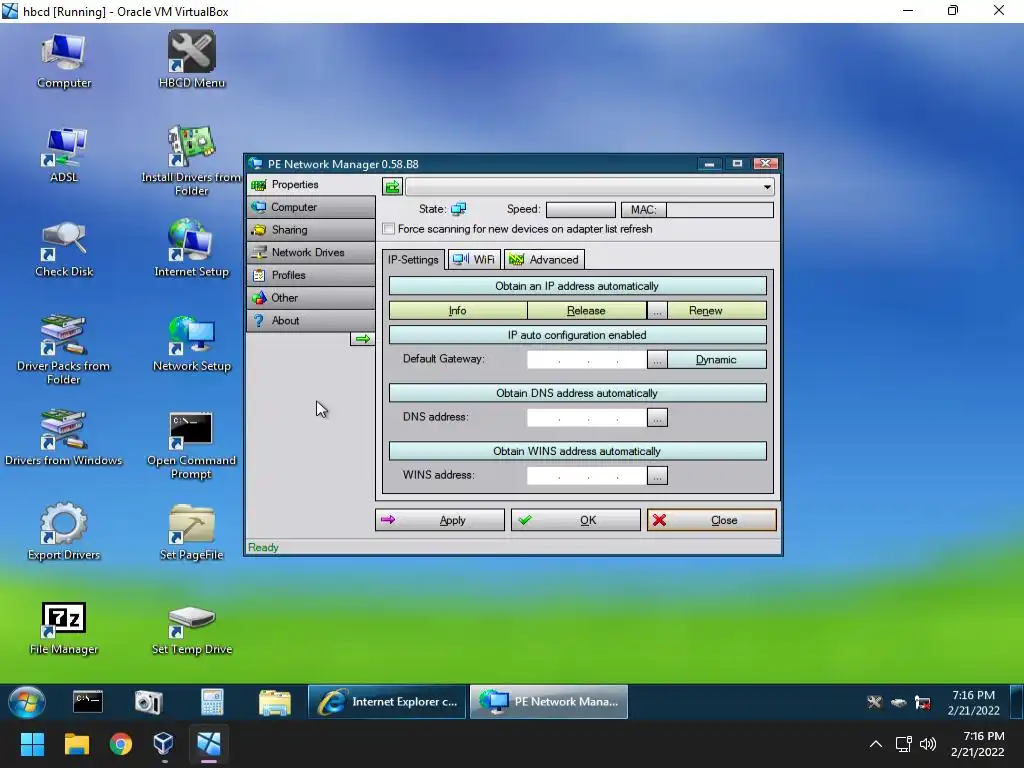
Task: Open file explorer in guest taskbar
Action: [x=275, y=702]
